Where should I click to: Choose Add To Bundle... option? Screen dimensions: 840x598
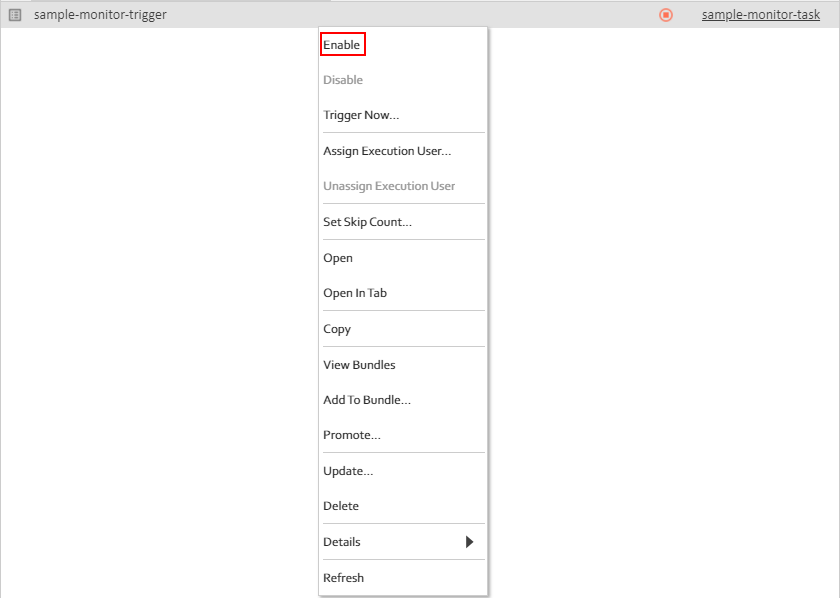click(367, 400)
